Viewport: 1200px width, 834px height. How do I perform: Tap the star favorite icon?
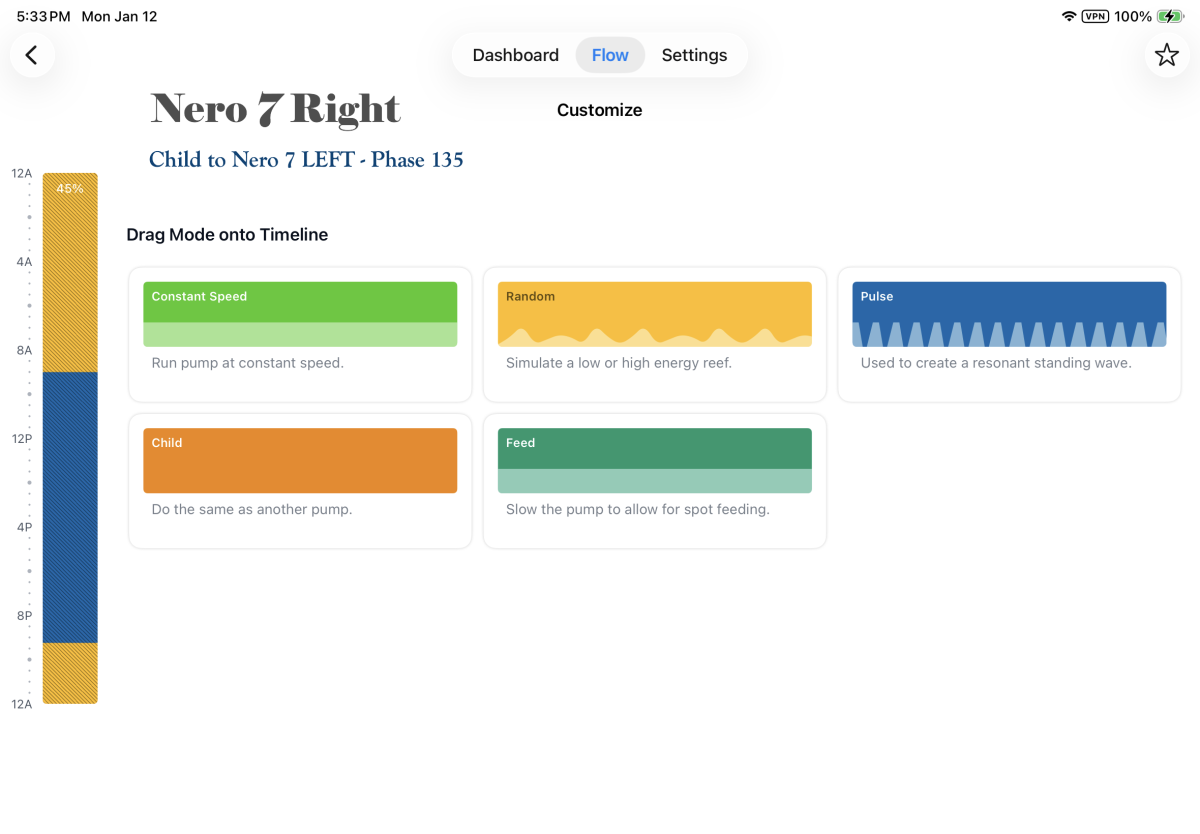pyautogui.click(x=1167, y=55)
